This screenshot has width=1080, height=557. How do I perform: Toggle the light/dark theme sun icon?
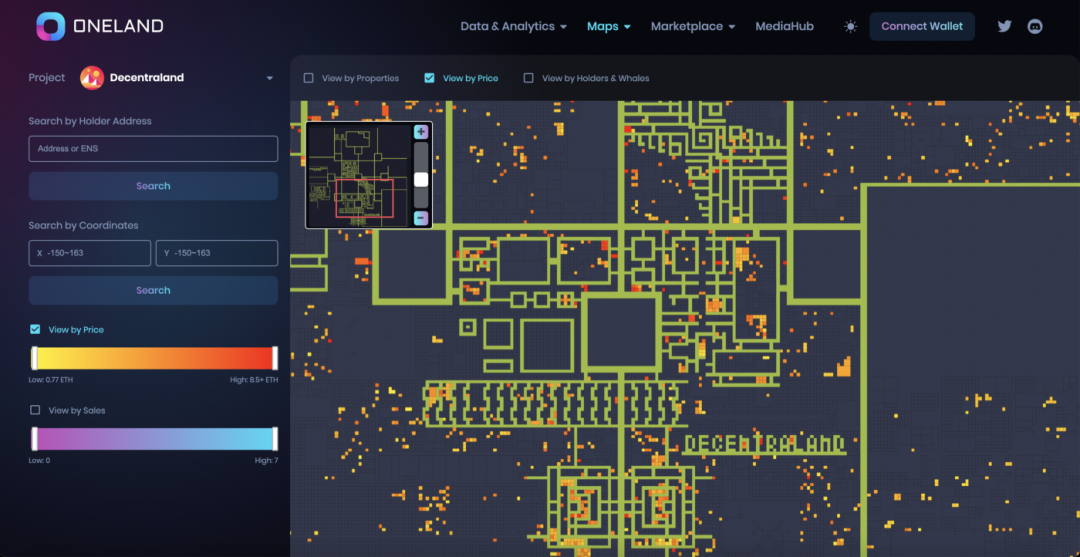(851, 27)
